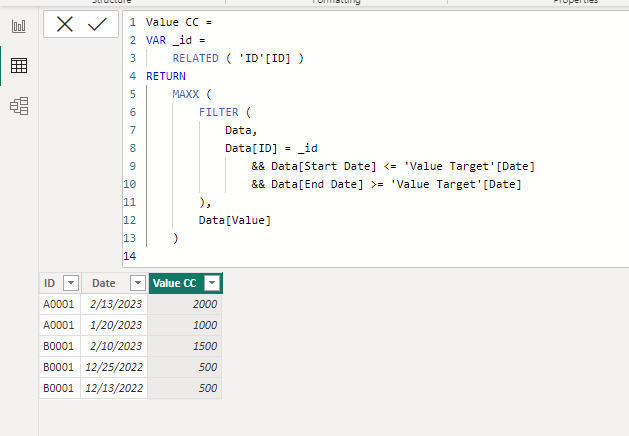Click the MAXX function in formula

click(185, 94)
